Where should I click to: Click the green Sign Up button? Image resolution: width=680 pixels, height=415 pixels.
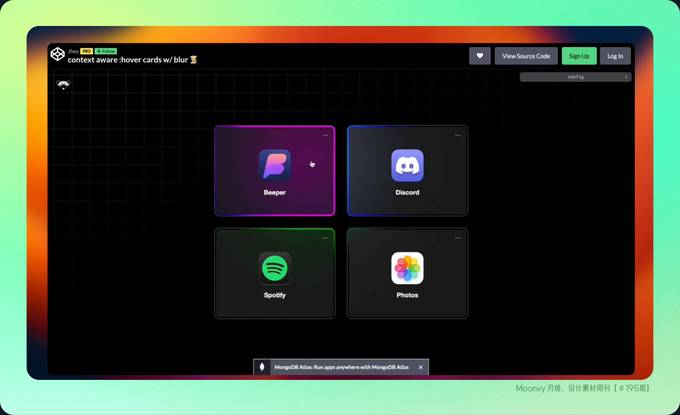pos(579,56)
